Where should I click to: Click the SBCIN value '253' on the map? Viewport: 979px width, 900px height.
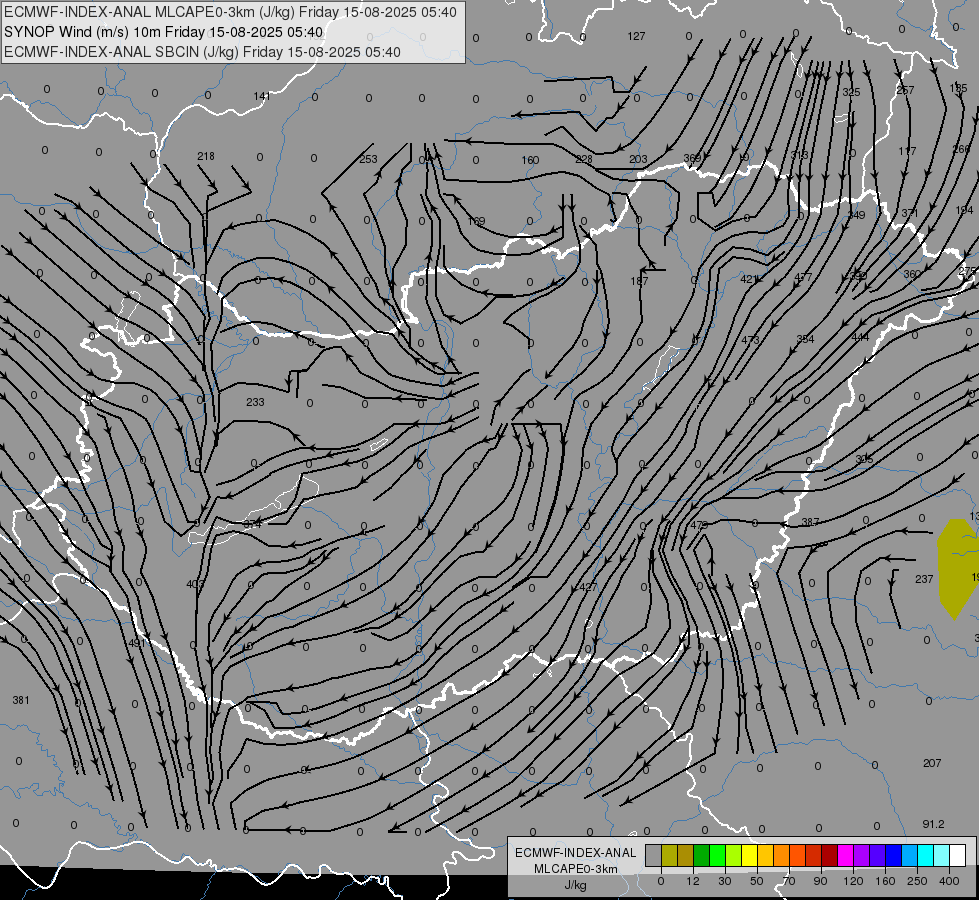coord(368,159)
